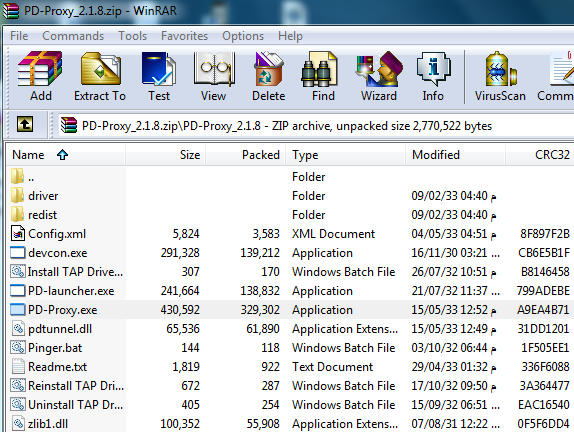Sort files by Modified column
The height and width of the screenshot is (432, 574).
pyautogui.click(x=456, y=155)
